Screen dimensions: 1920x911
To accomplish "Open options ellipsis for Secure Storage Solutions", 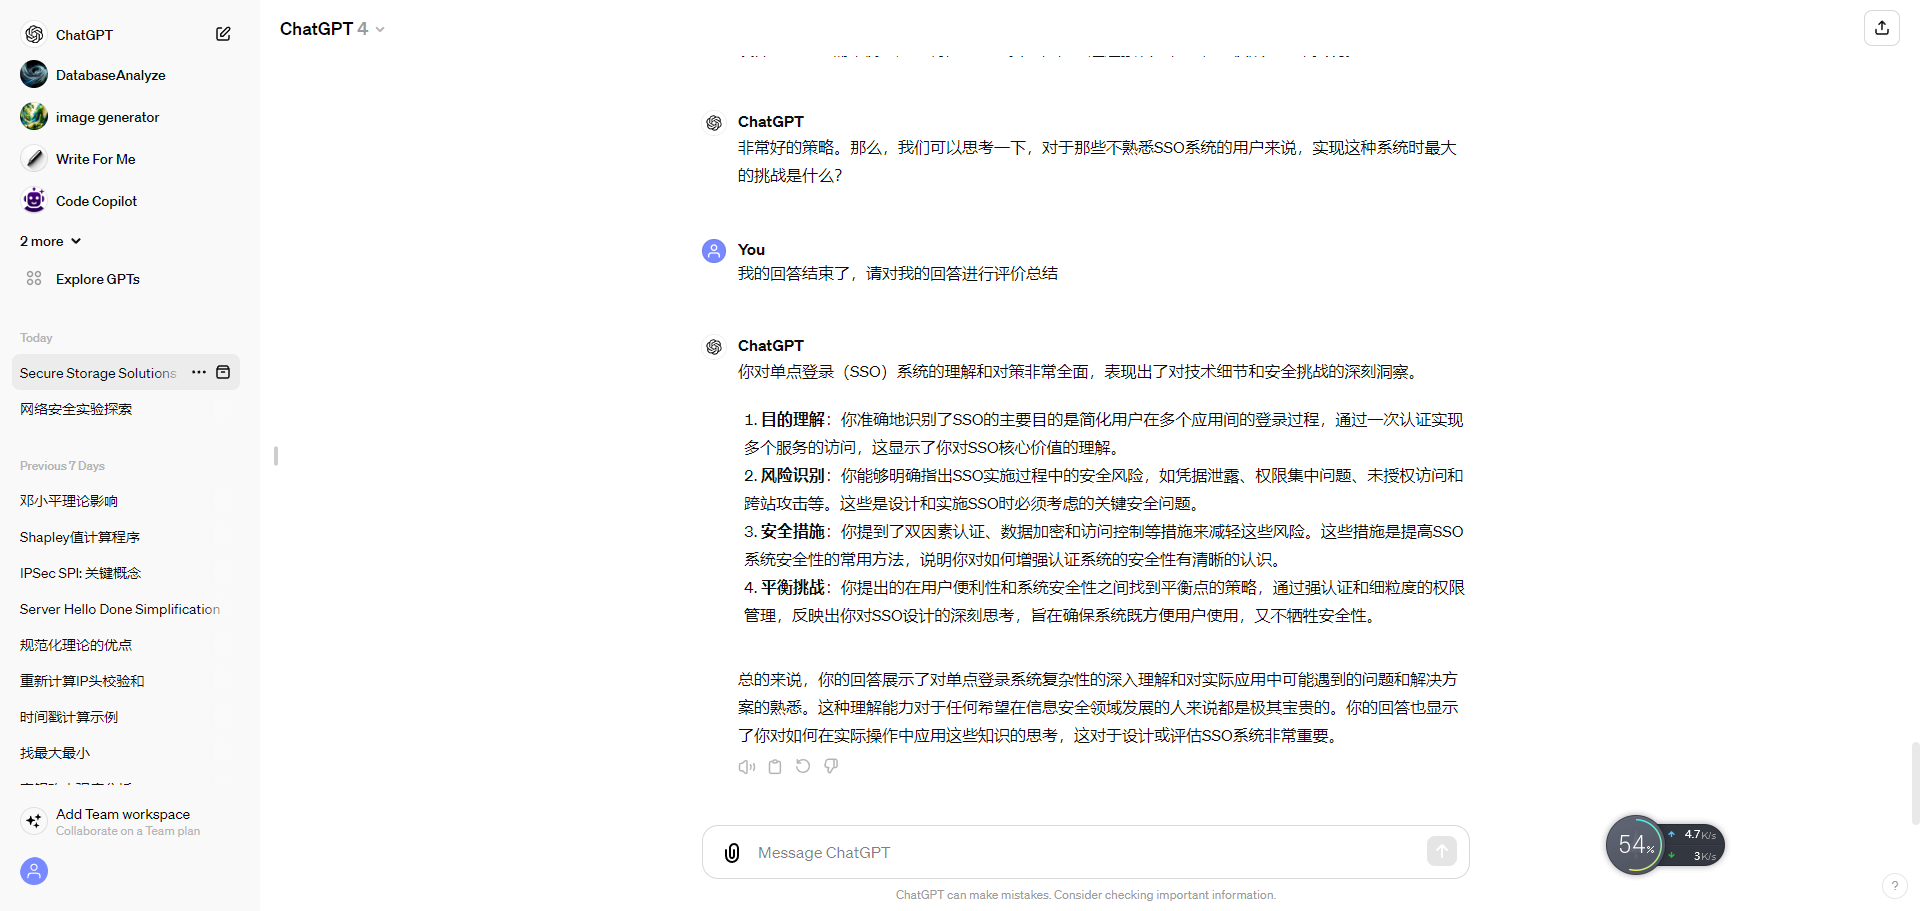I will click(199, 372).
